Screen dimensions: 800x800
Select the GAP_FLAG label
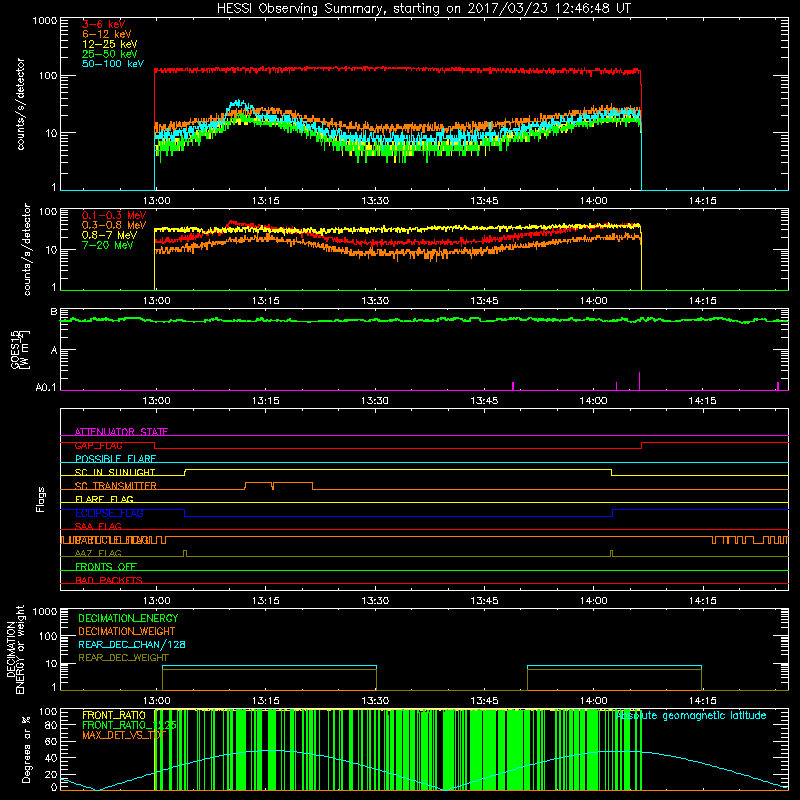98,445
